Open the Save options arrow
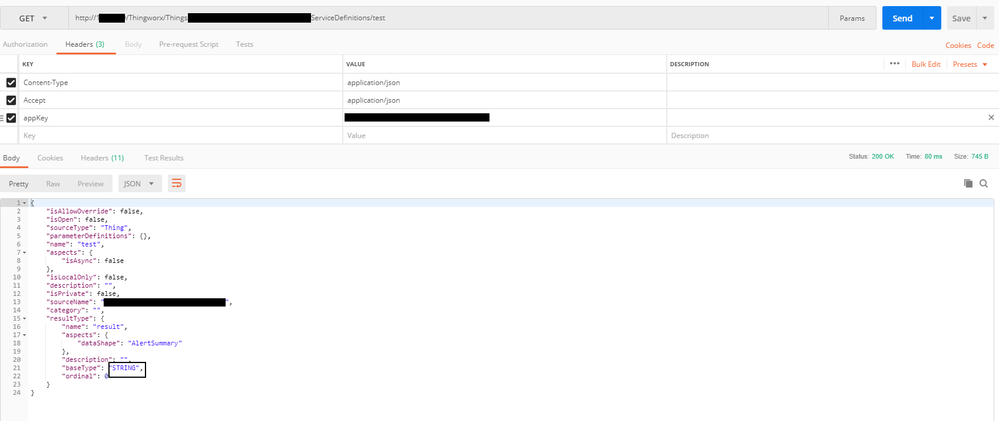 tap(984, 18)
